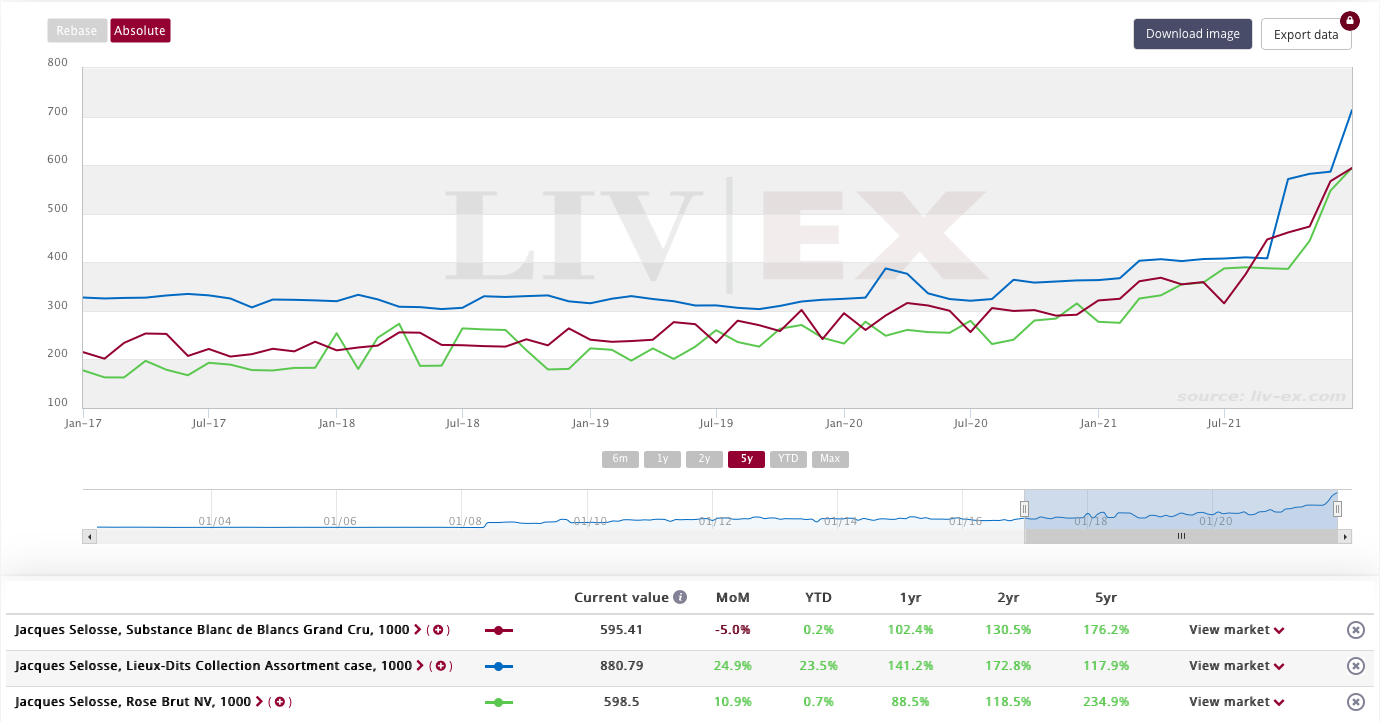
Task: Click the blue legend marker for Lieux-Dits
Action: (x=498, y=666)
